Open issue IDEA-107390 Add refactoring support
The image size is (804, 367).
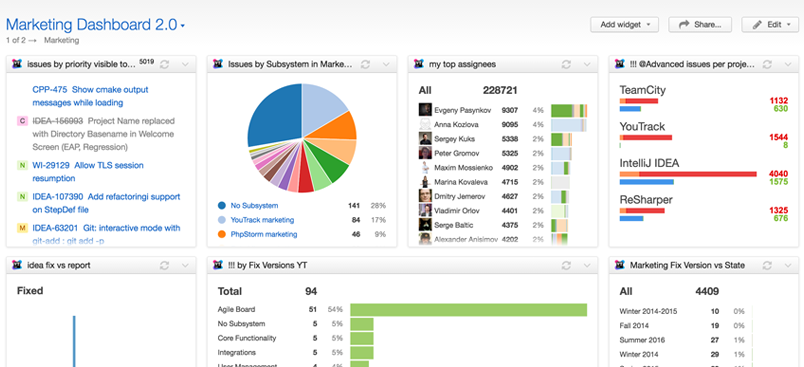[x=106, y=203]
